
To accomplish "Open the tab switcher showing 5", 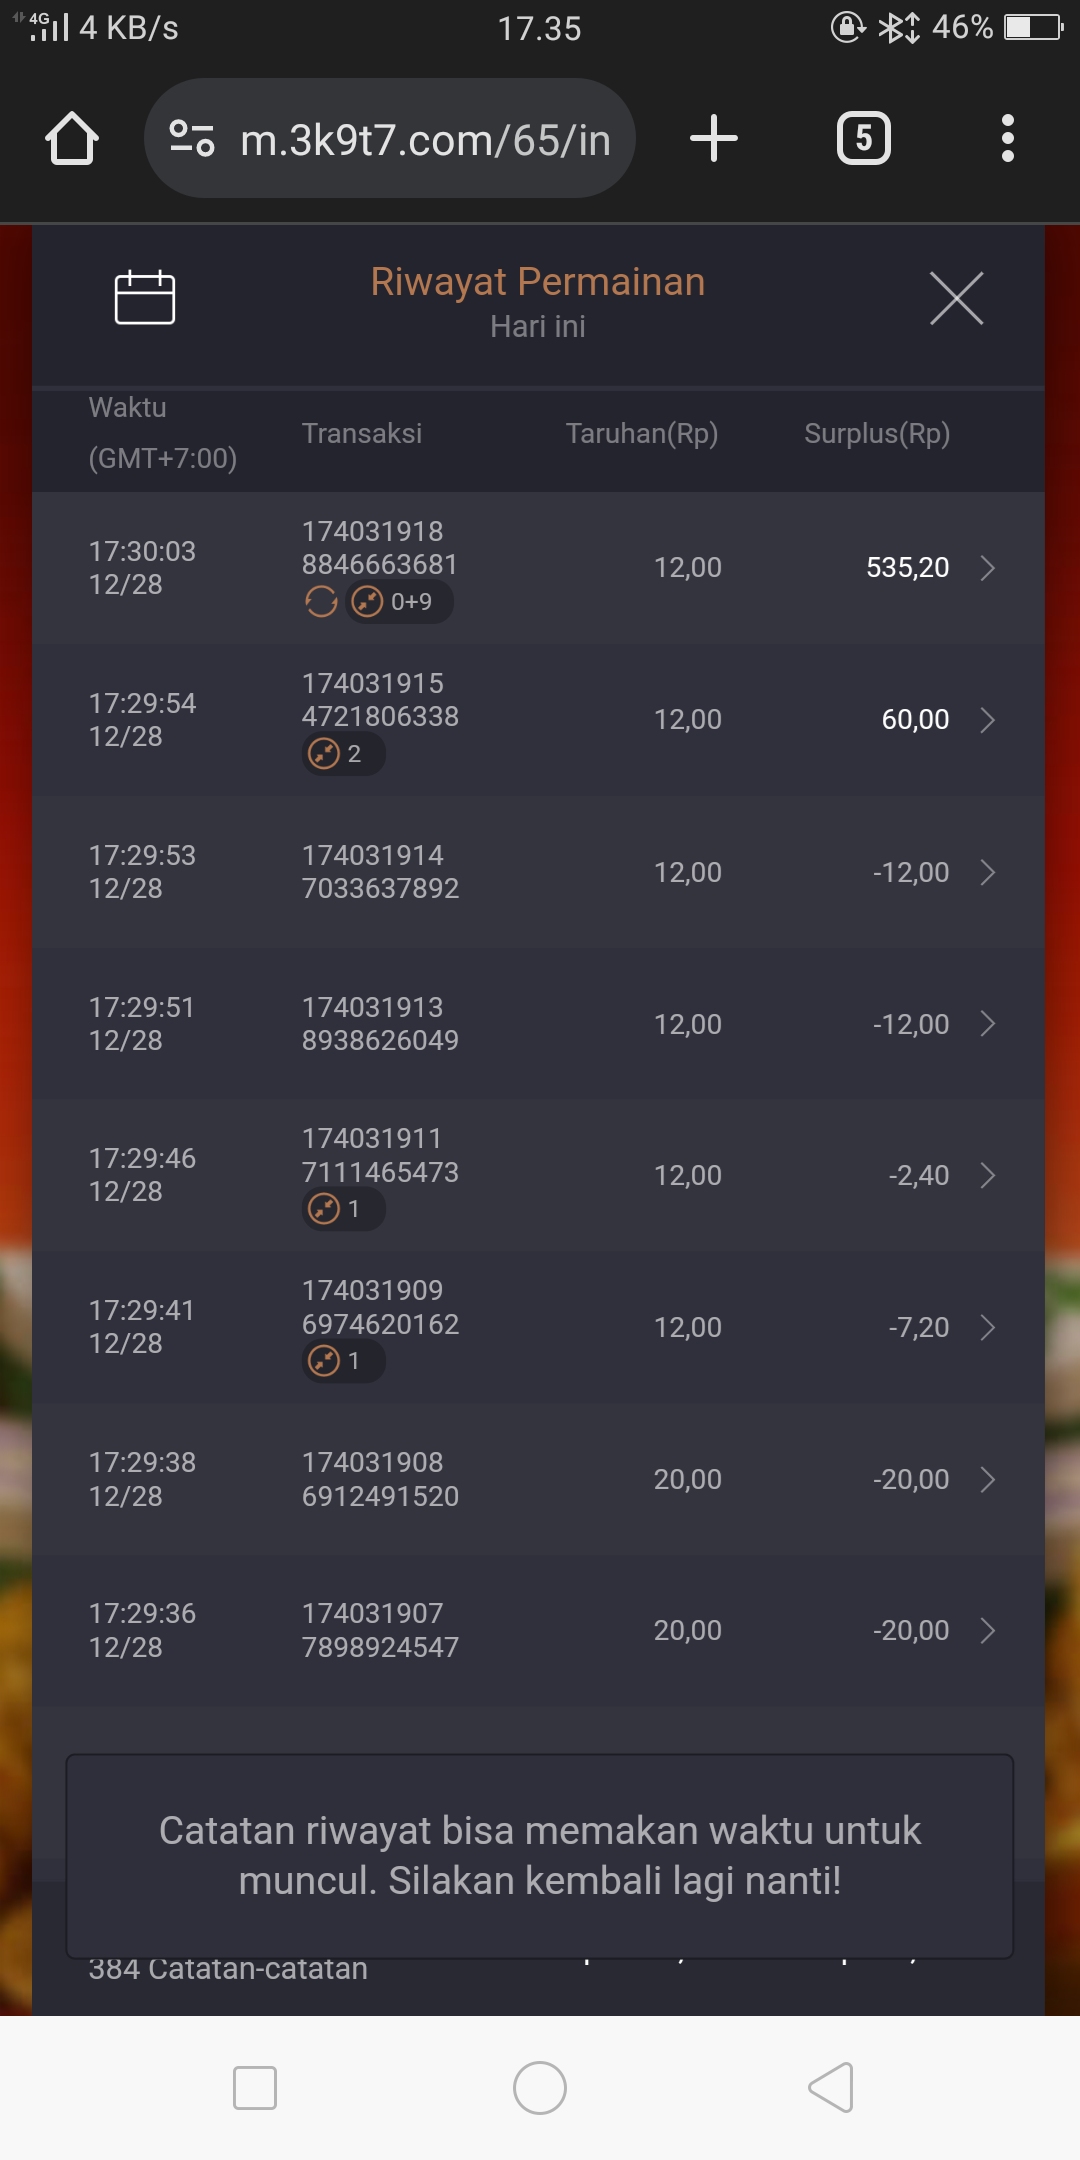I will coord(863,138).
